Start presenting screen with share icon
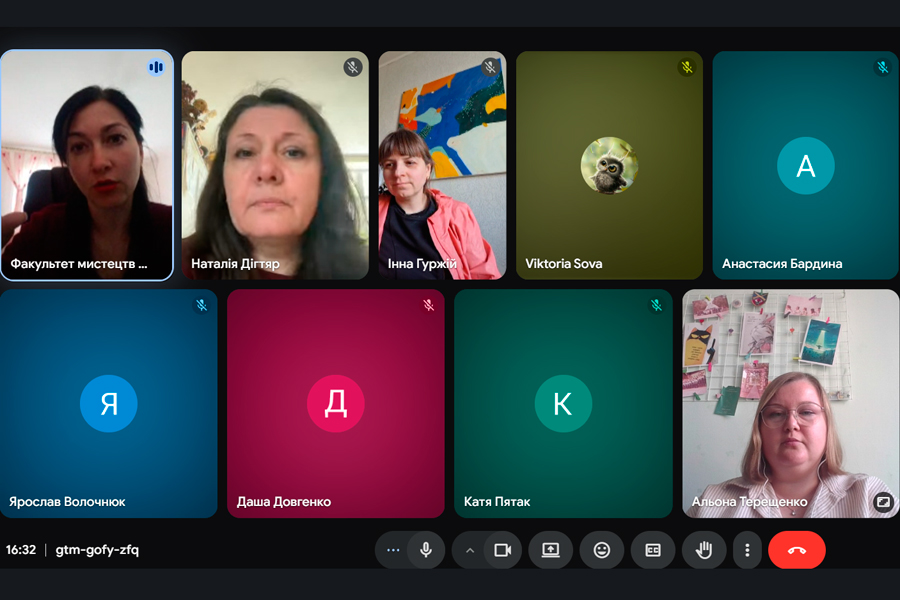The image size is (900, 600). click(x=550, y=550)
